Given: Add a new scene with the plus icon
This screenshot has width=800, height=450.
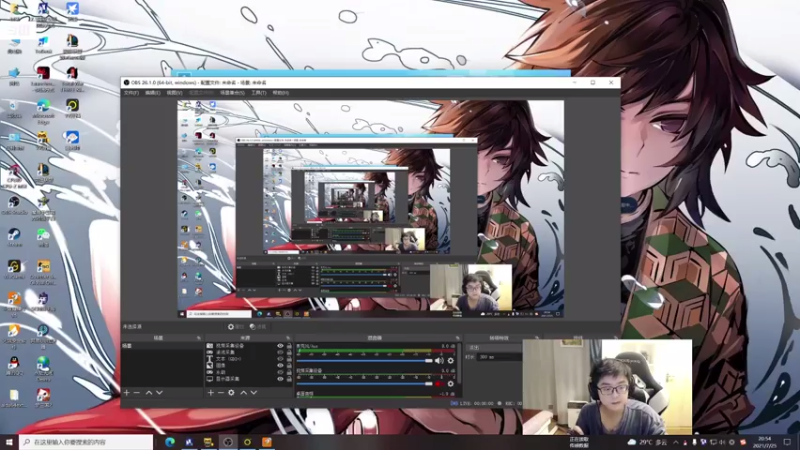Looking at the screenshot, I should pos(127,393).
